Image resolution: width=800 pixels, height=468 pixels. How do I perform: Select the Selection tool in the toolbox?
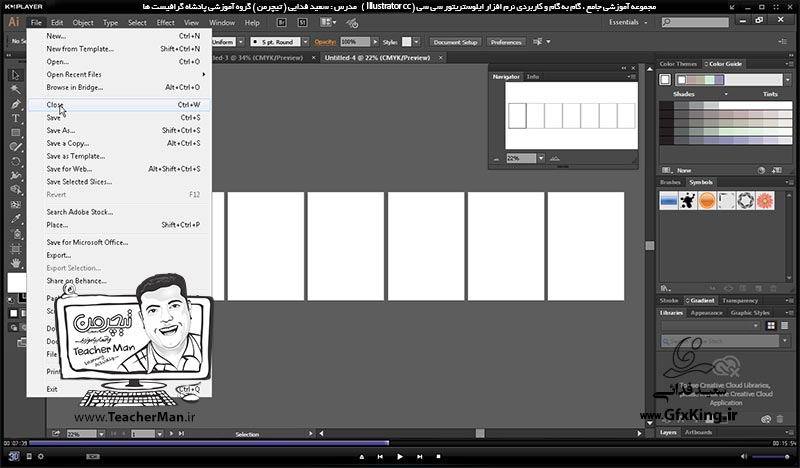[16, 75]
